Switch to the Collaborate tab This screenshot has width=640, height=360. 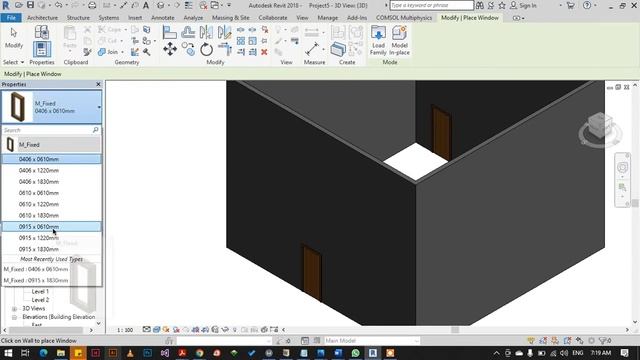273,18
